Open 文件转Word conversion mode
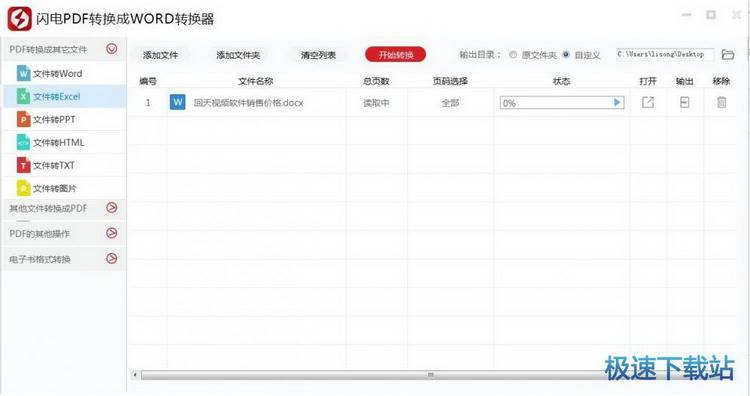750x396 pixels. pyautogui.click(x=65, y=73)
